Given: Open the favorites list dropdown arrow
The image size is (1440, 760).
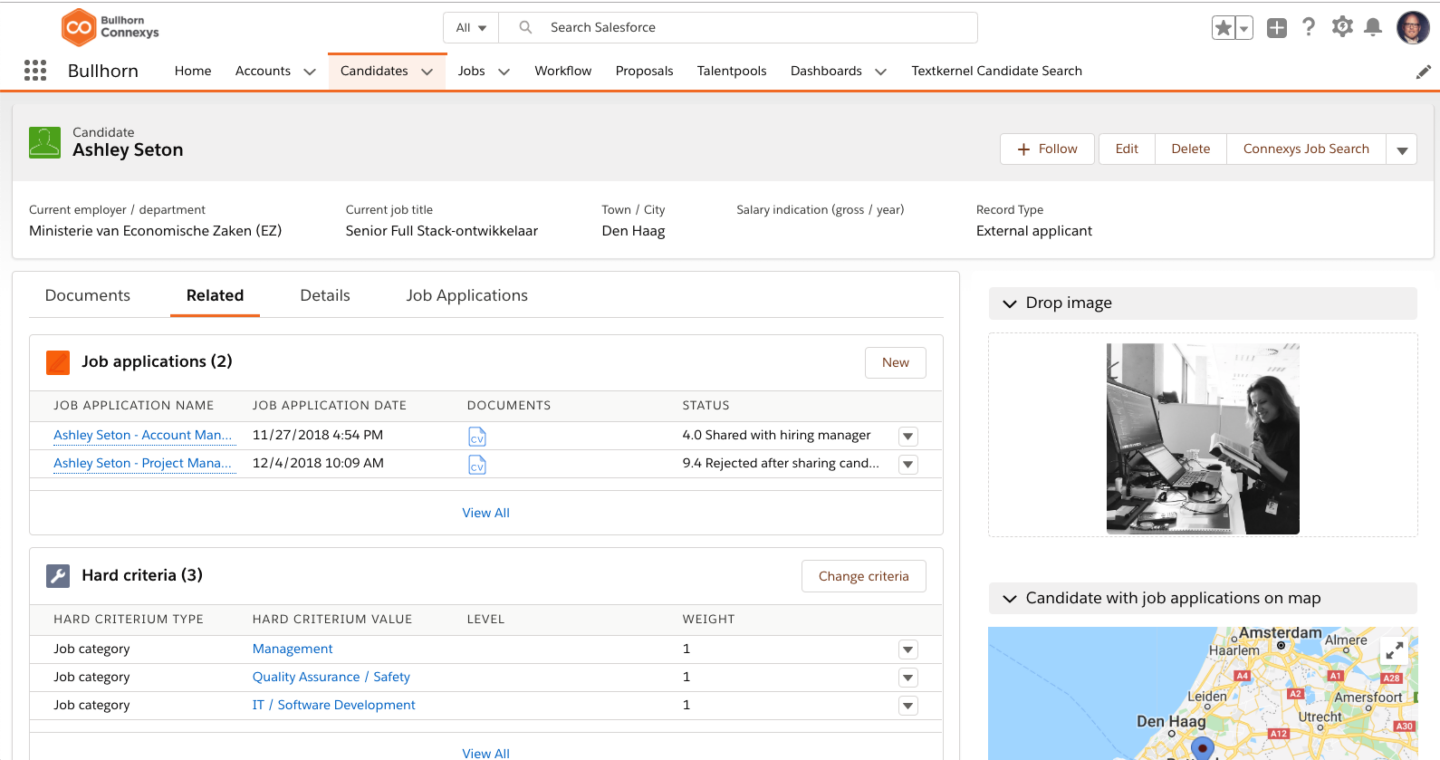Looking at the screenshot, I should (x=1244, y=28).
